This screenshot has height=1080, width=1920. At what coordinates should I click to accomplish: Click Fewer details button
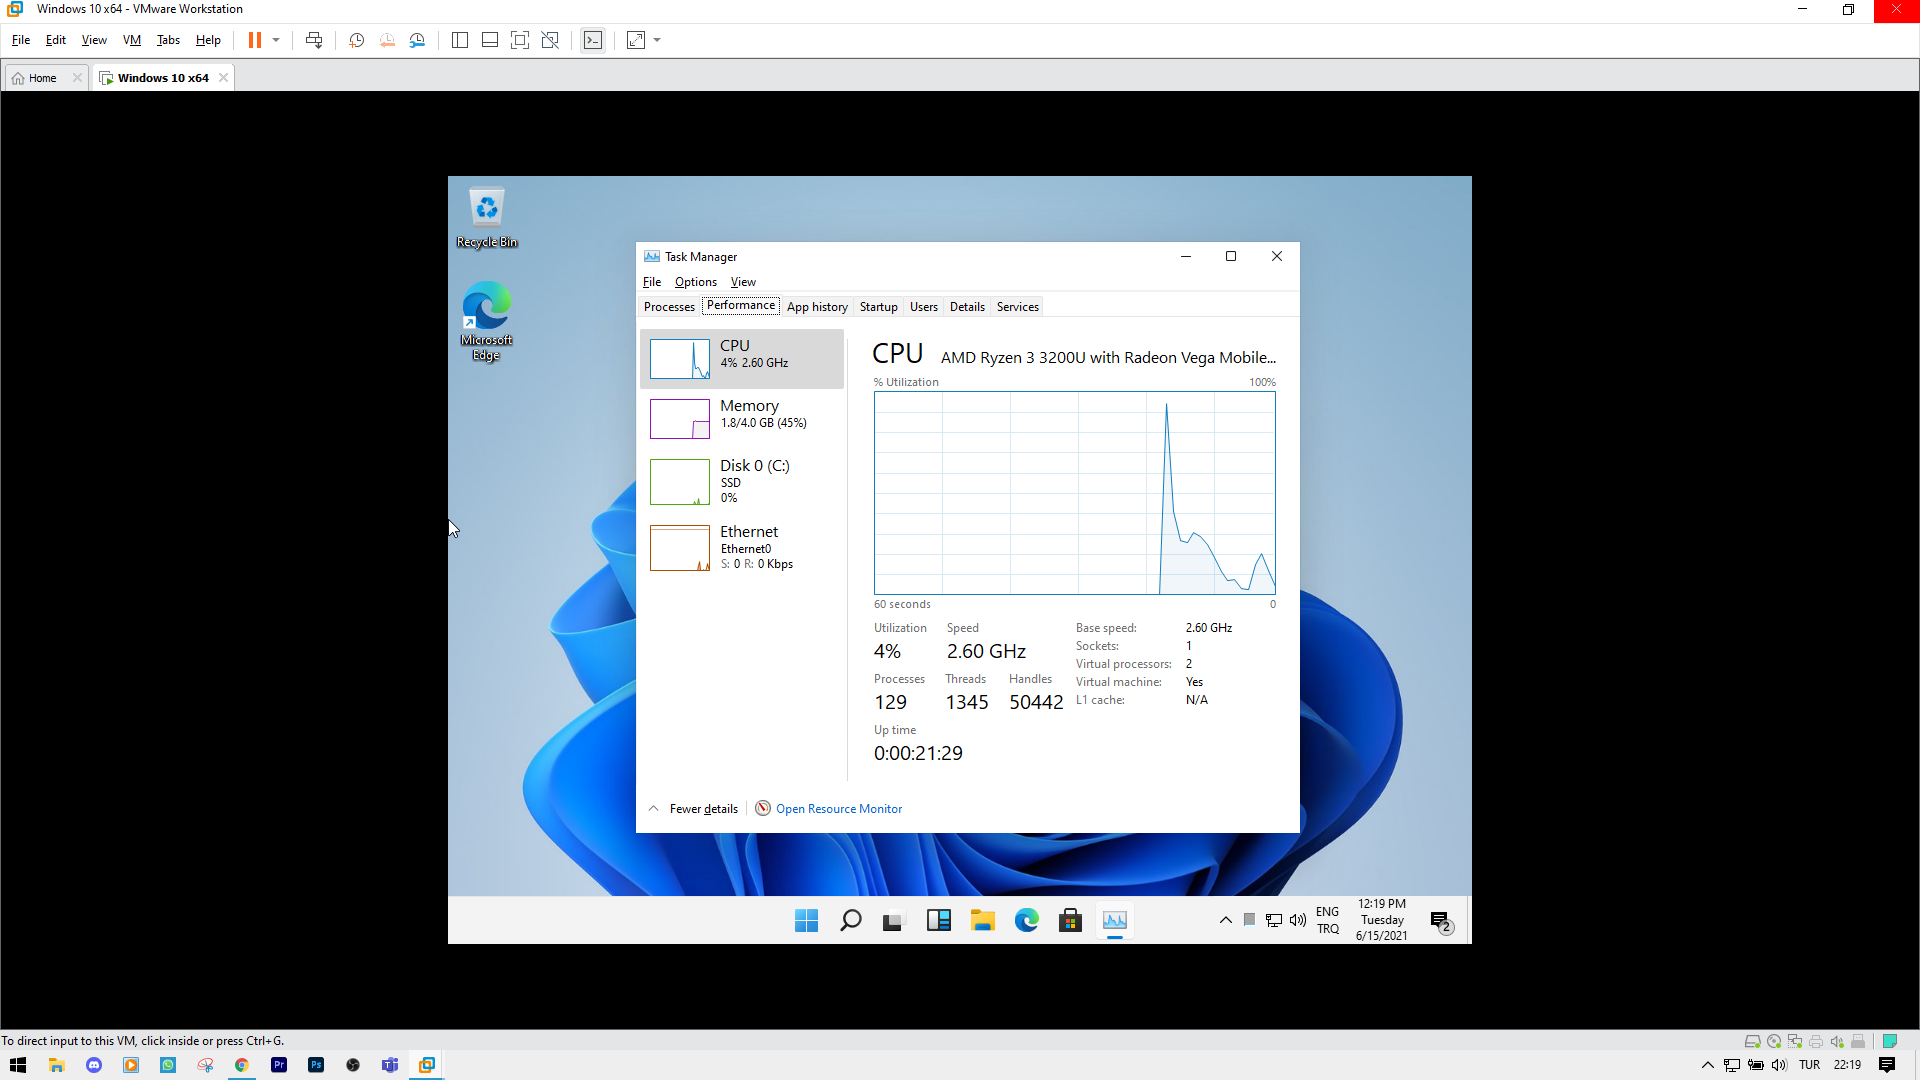[694, 809]
